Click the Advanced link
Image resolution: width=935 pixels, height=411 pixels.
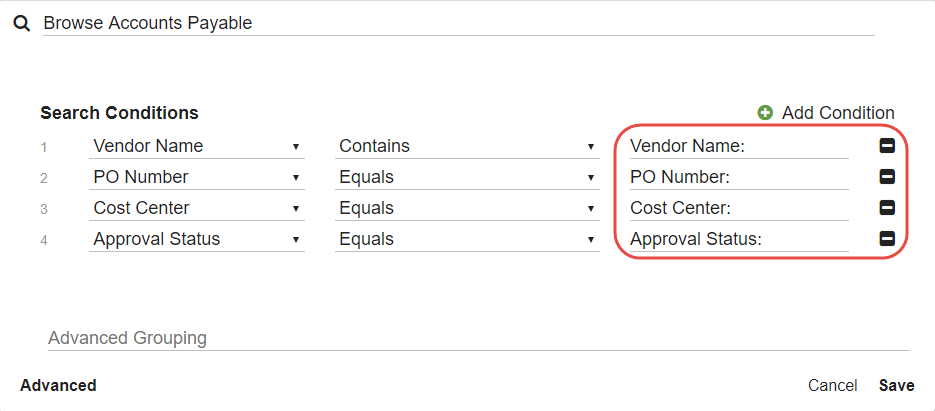click(58, 385)
